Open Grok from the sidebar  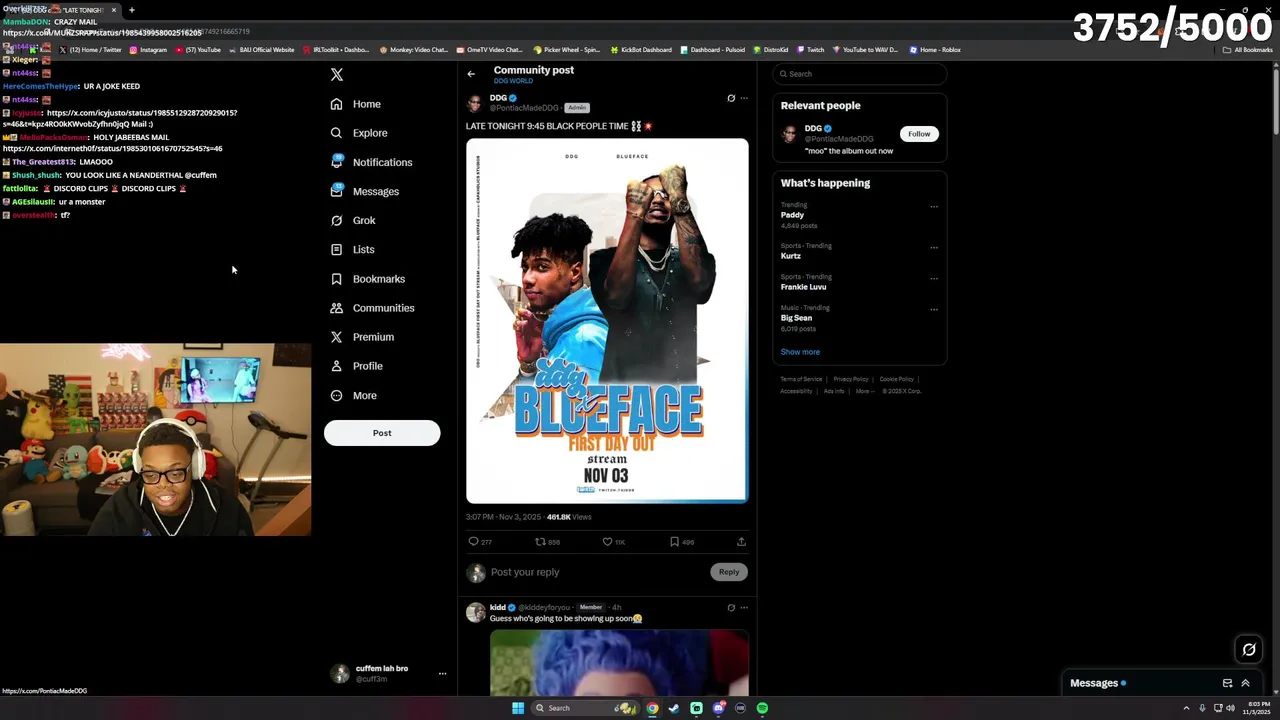click(353, 220)
